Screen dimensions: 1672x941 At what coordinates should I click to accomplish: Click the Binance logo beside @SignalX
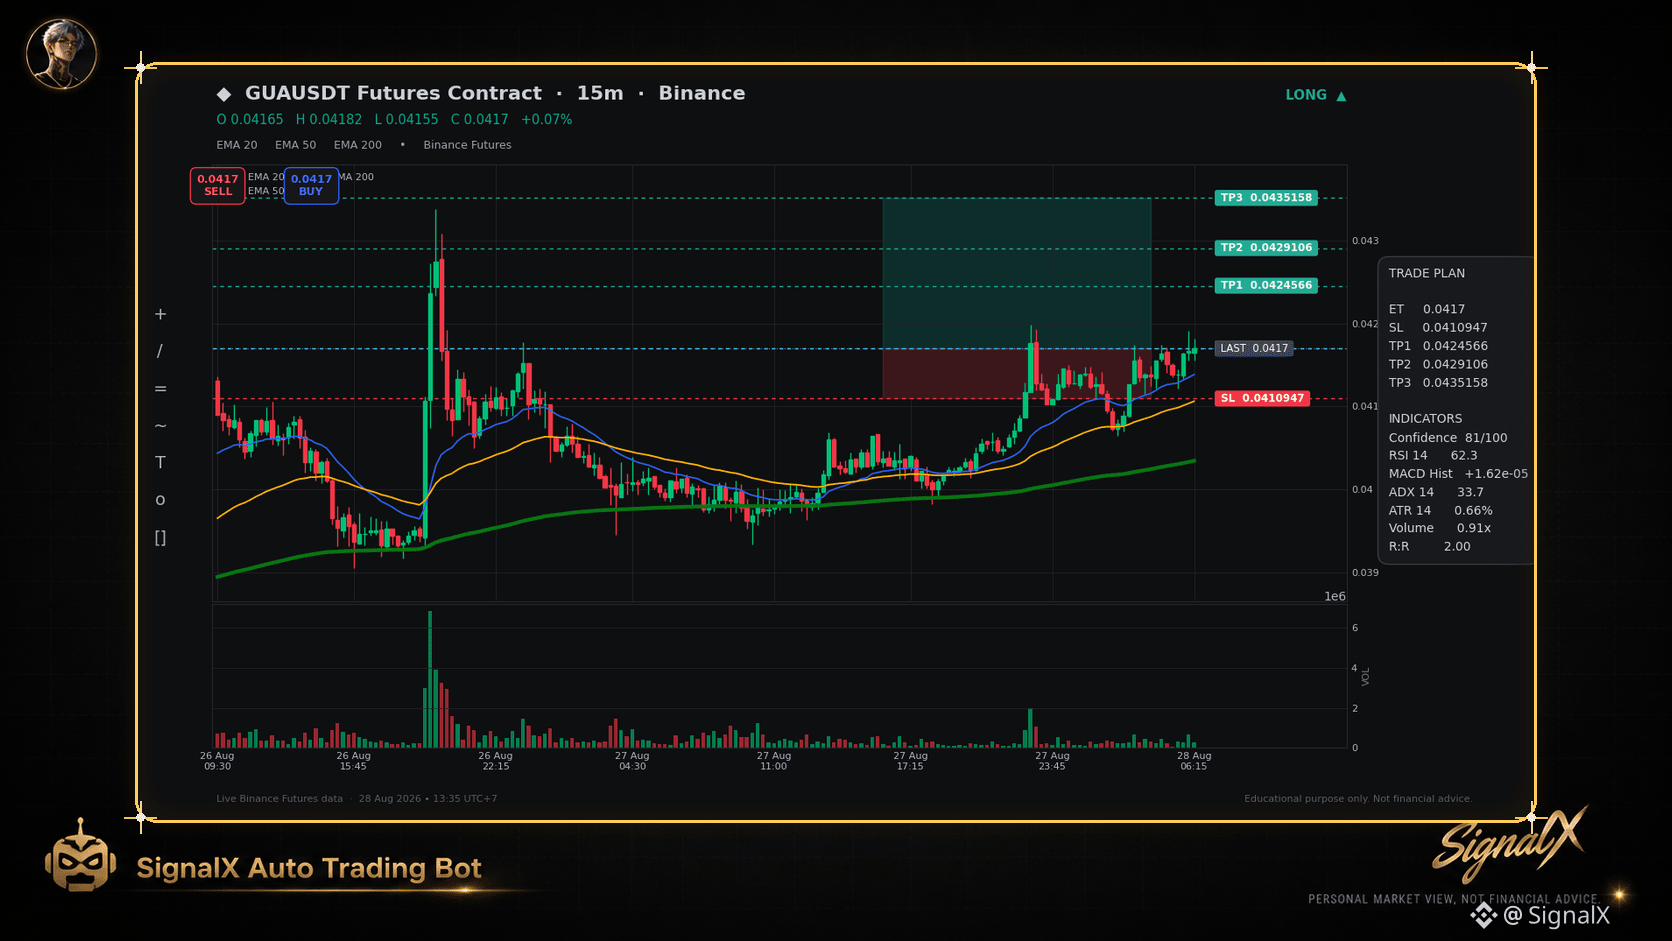click(1484, 915)
